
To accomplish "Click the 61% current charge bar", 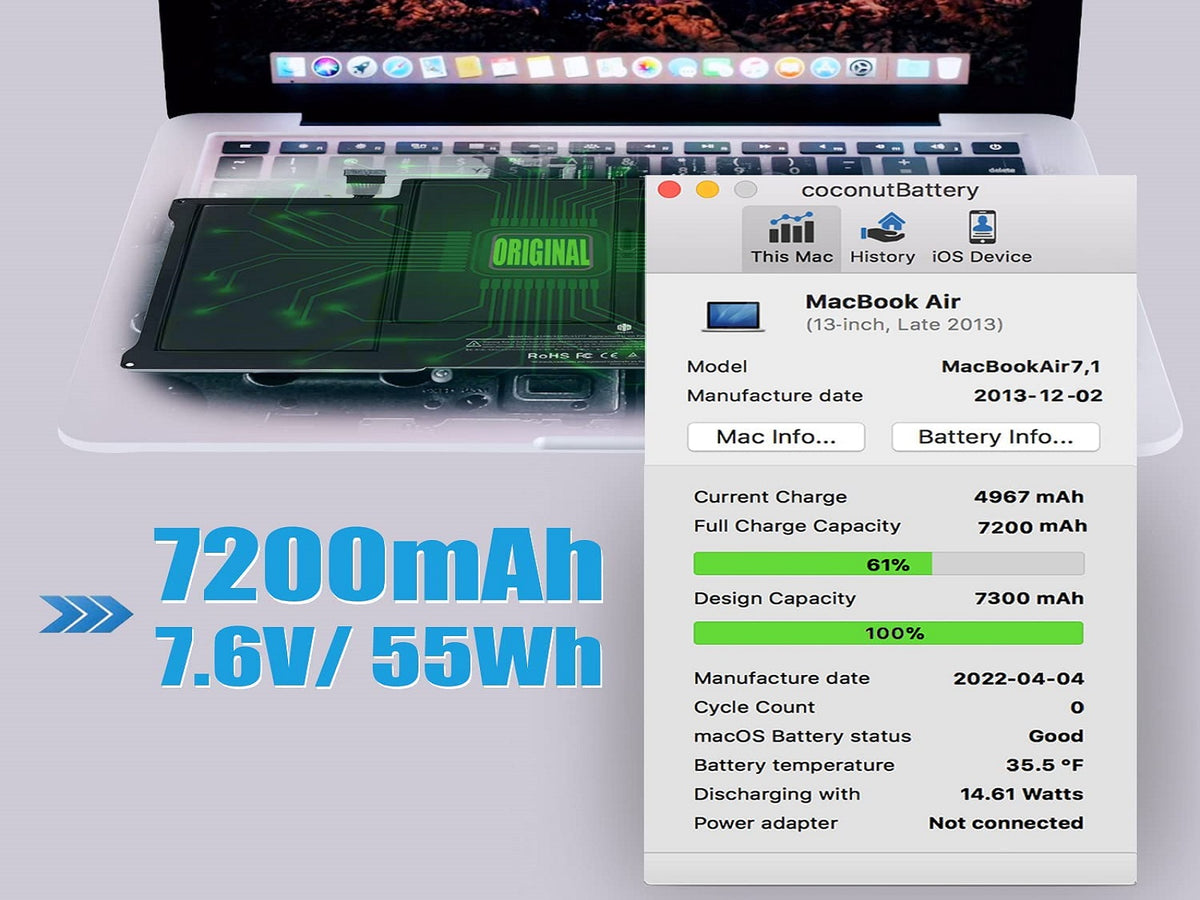I will pos(888,564).
